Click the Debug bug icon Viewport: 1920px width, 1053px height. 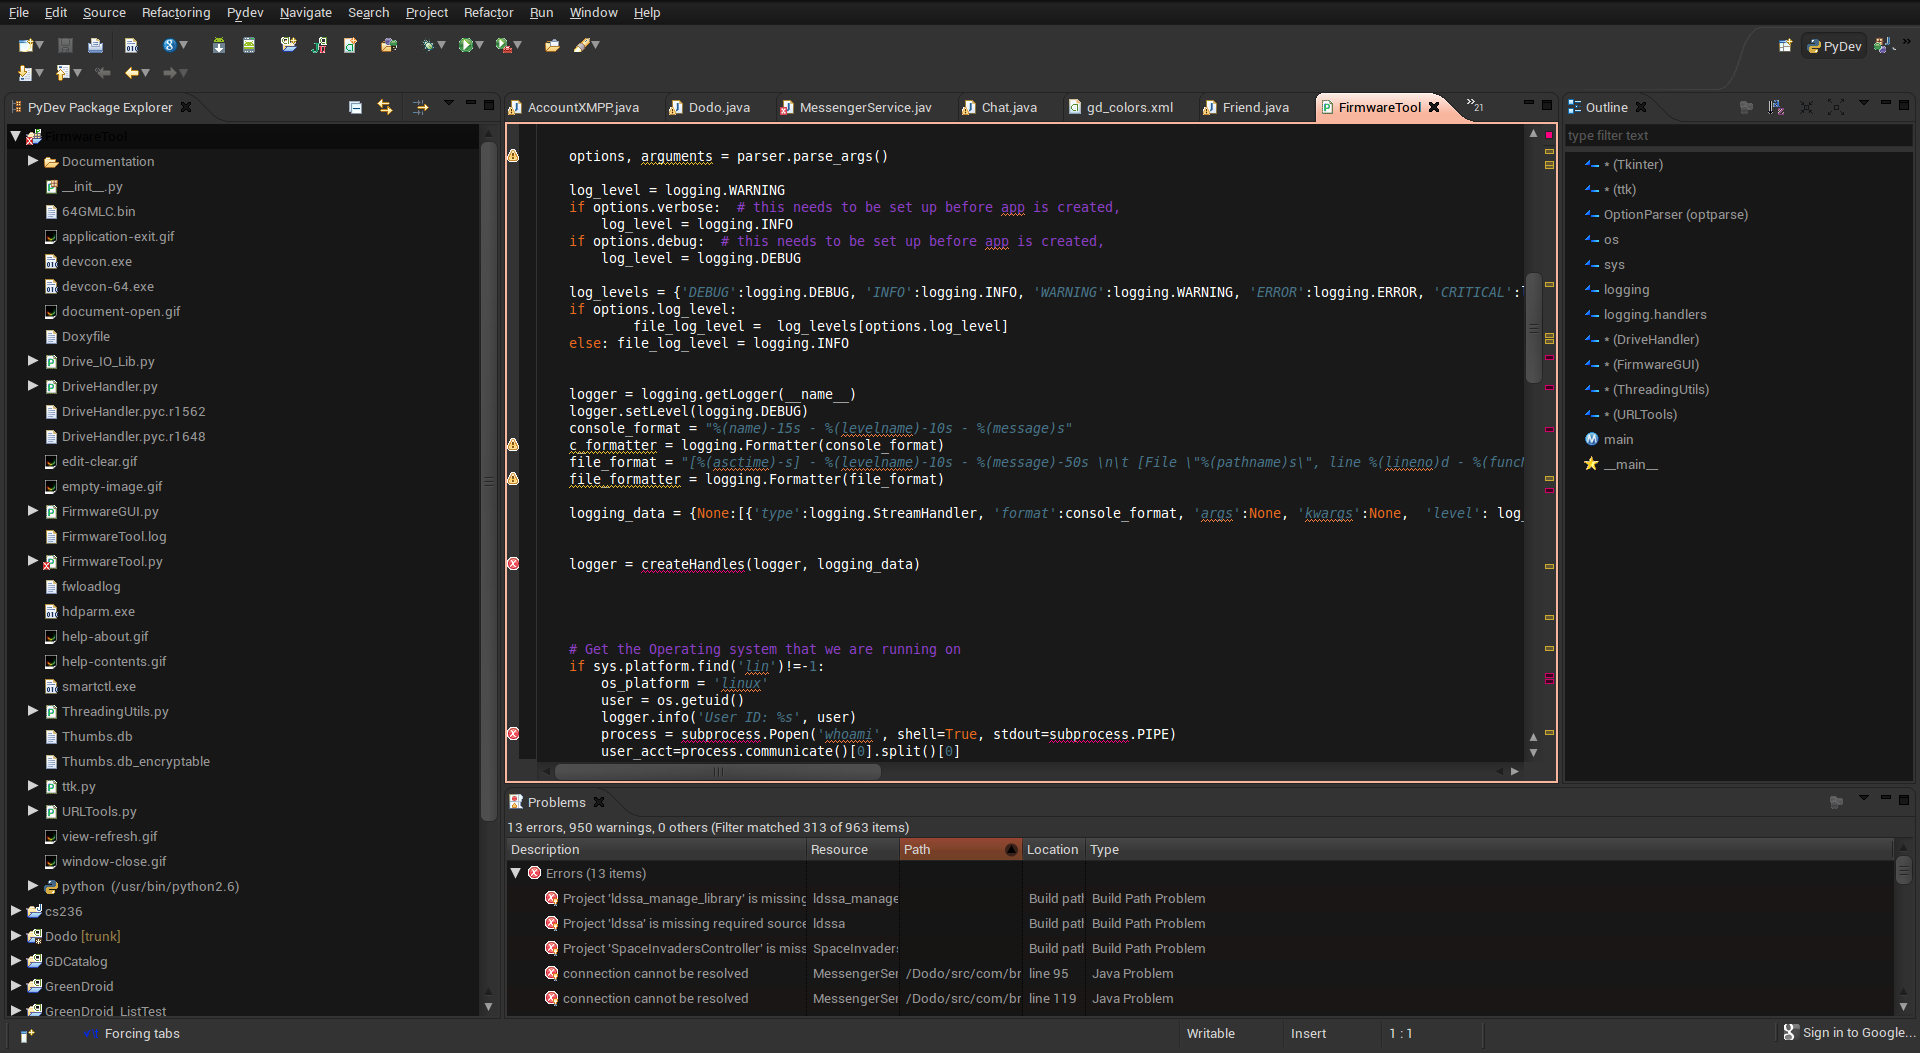pos(428,45)
